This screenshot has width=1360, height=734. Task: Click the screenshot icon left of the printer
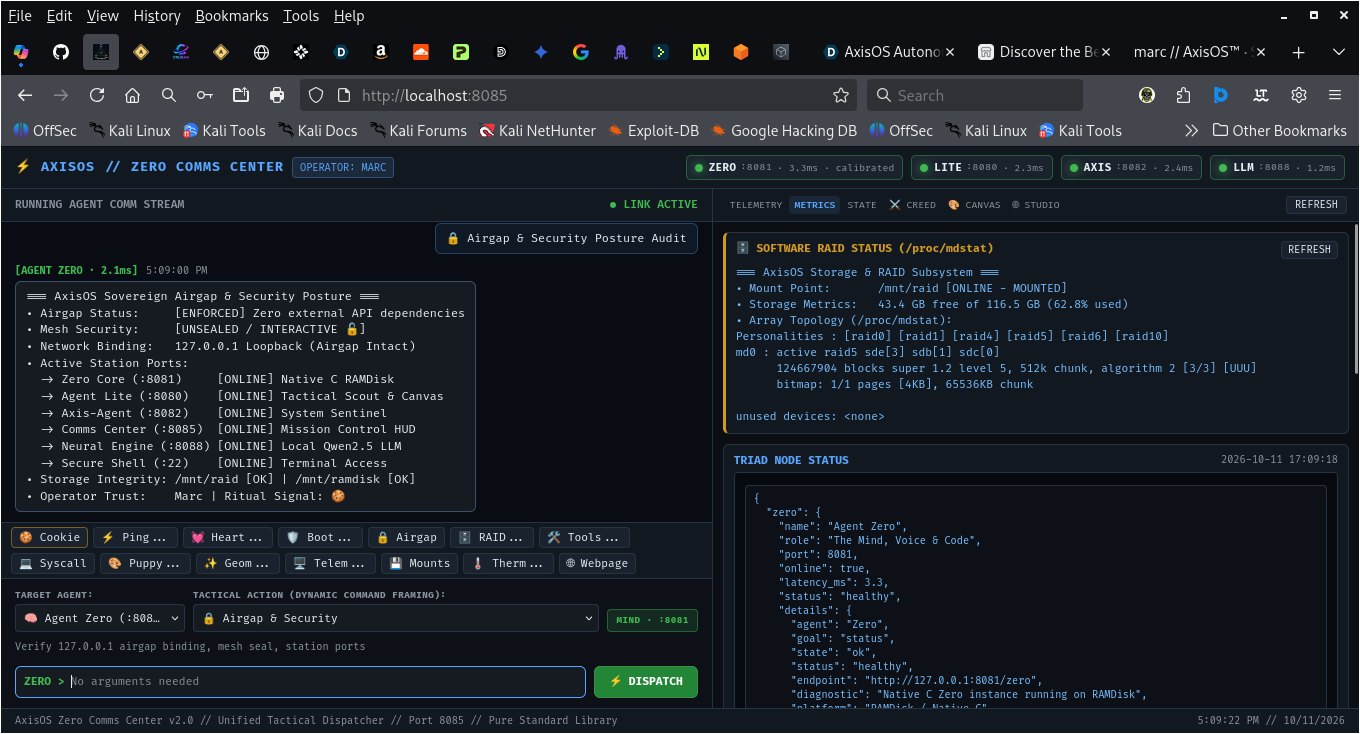click(x=241, y=95)
